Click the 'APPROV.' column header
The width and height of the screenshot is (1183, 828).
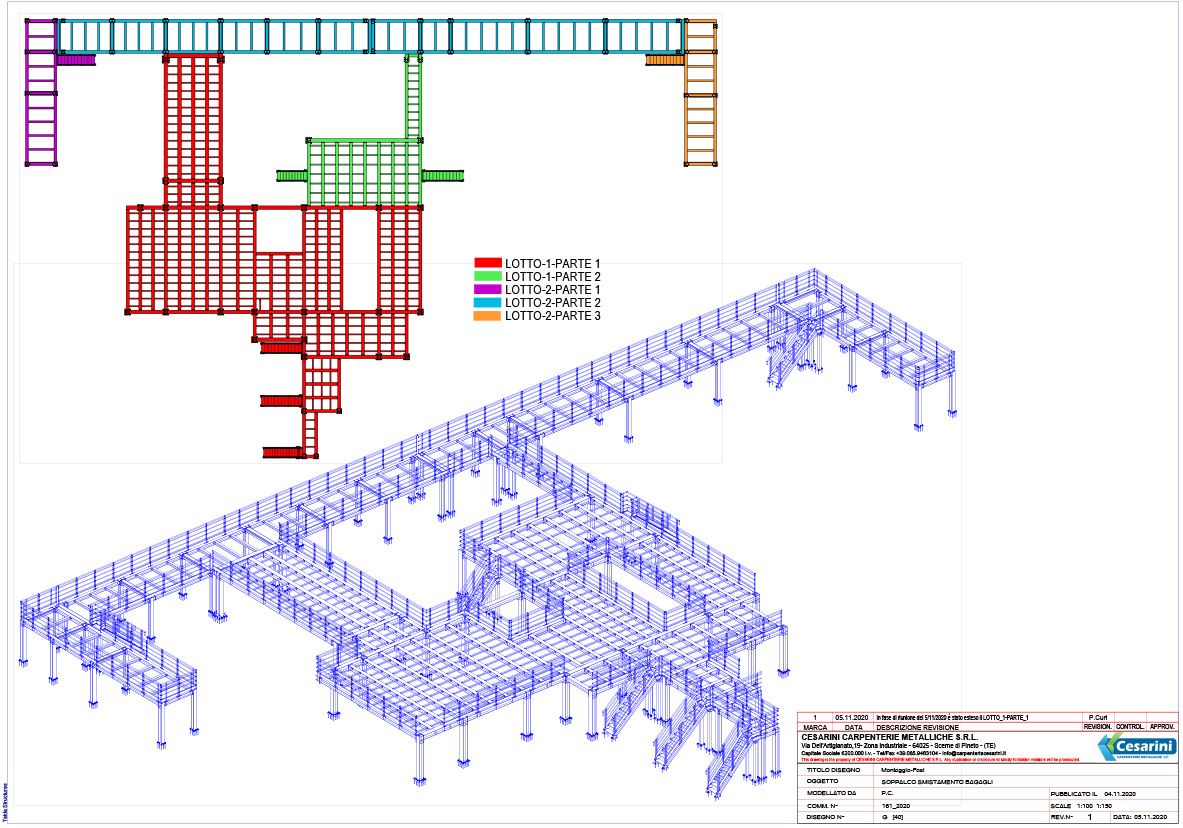tap(1163, 727)
